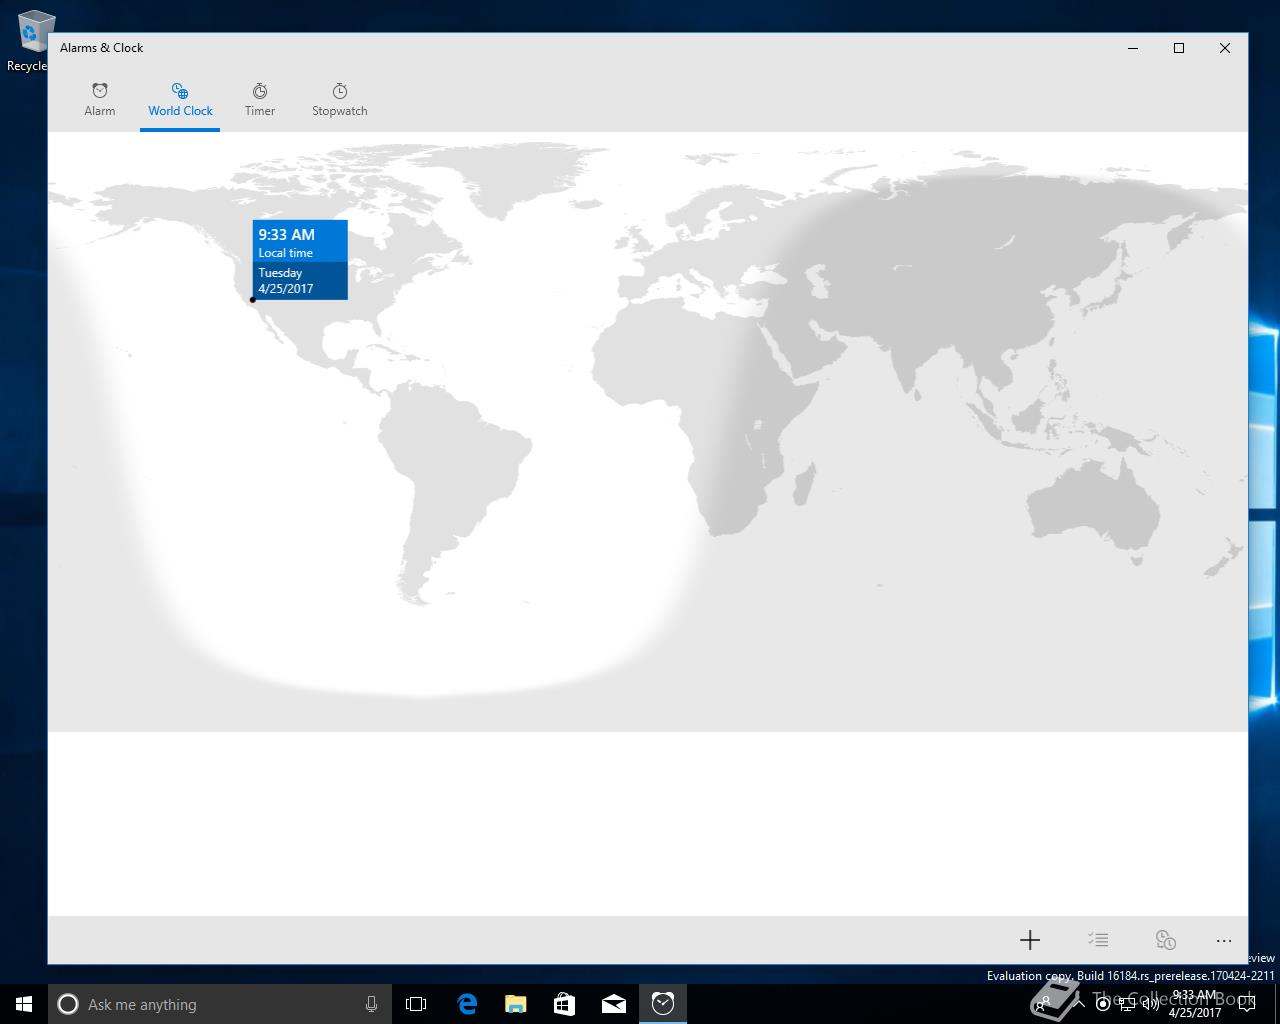Go to the Stopwatch tab
Viewport: 1280px width, 1024px height.
[340, 100]
